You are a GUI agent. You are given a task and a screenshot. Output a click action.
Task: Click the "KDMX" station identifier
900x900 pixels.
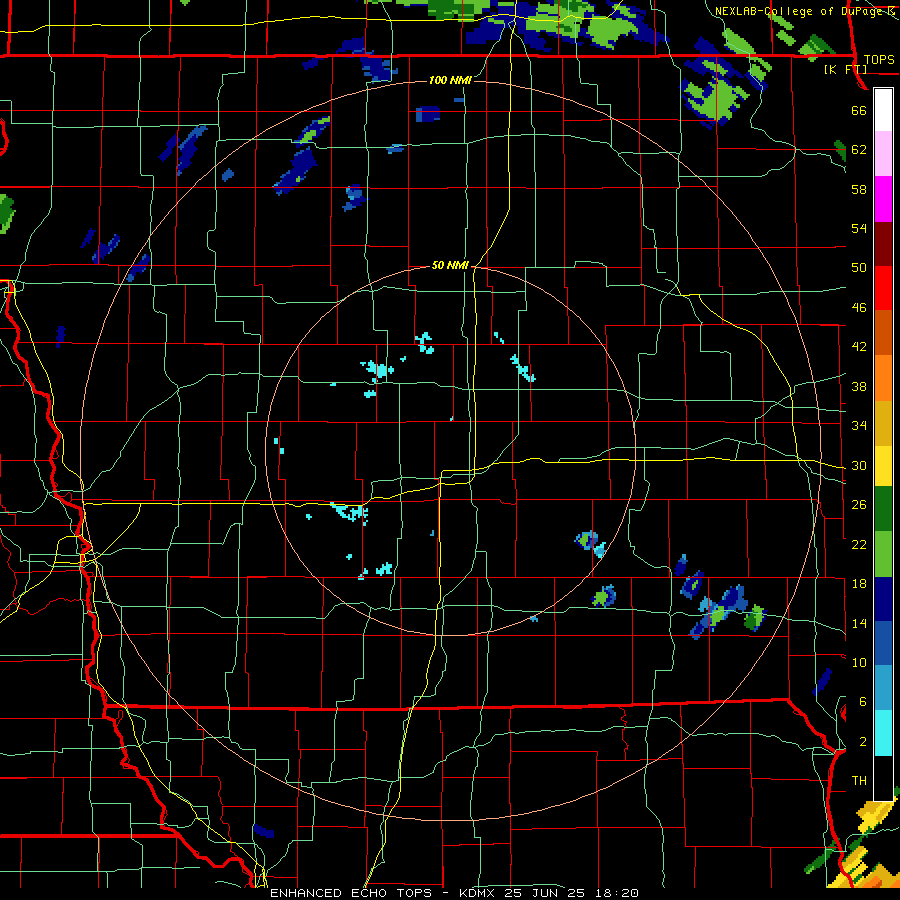(477, 893)
